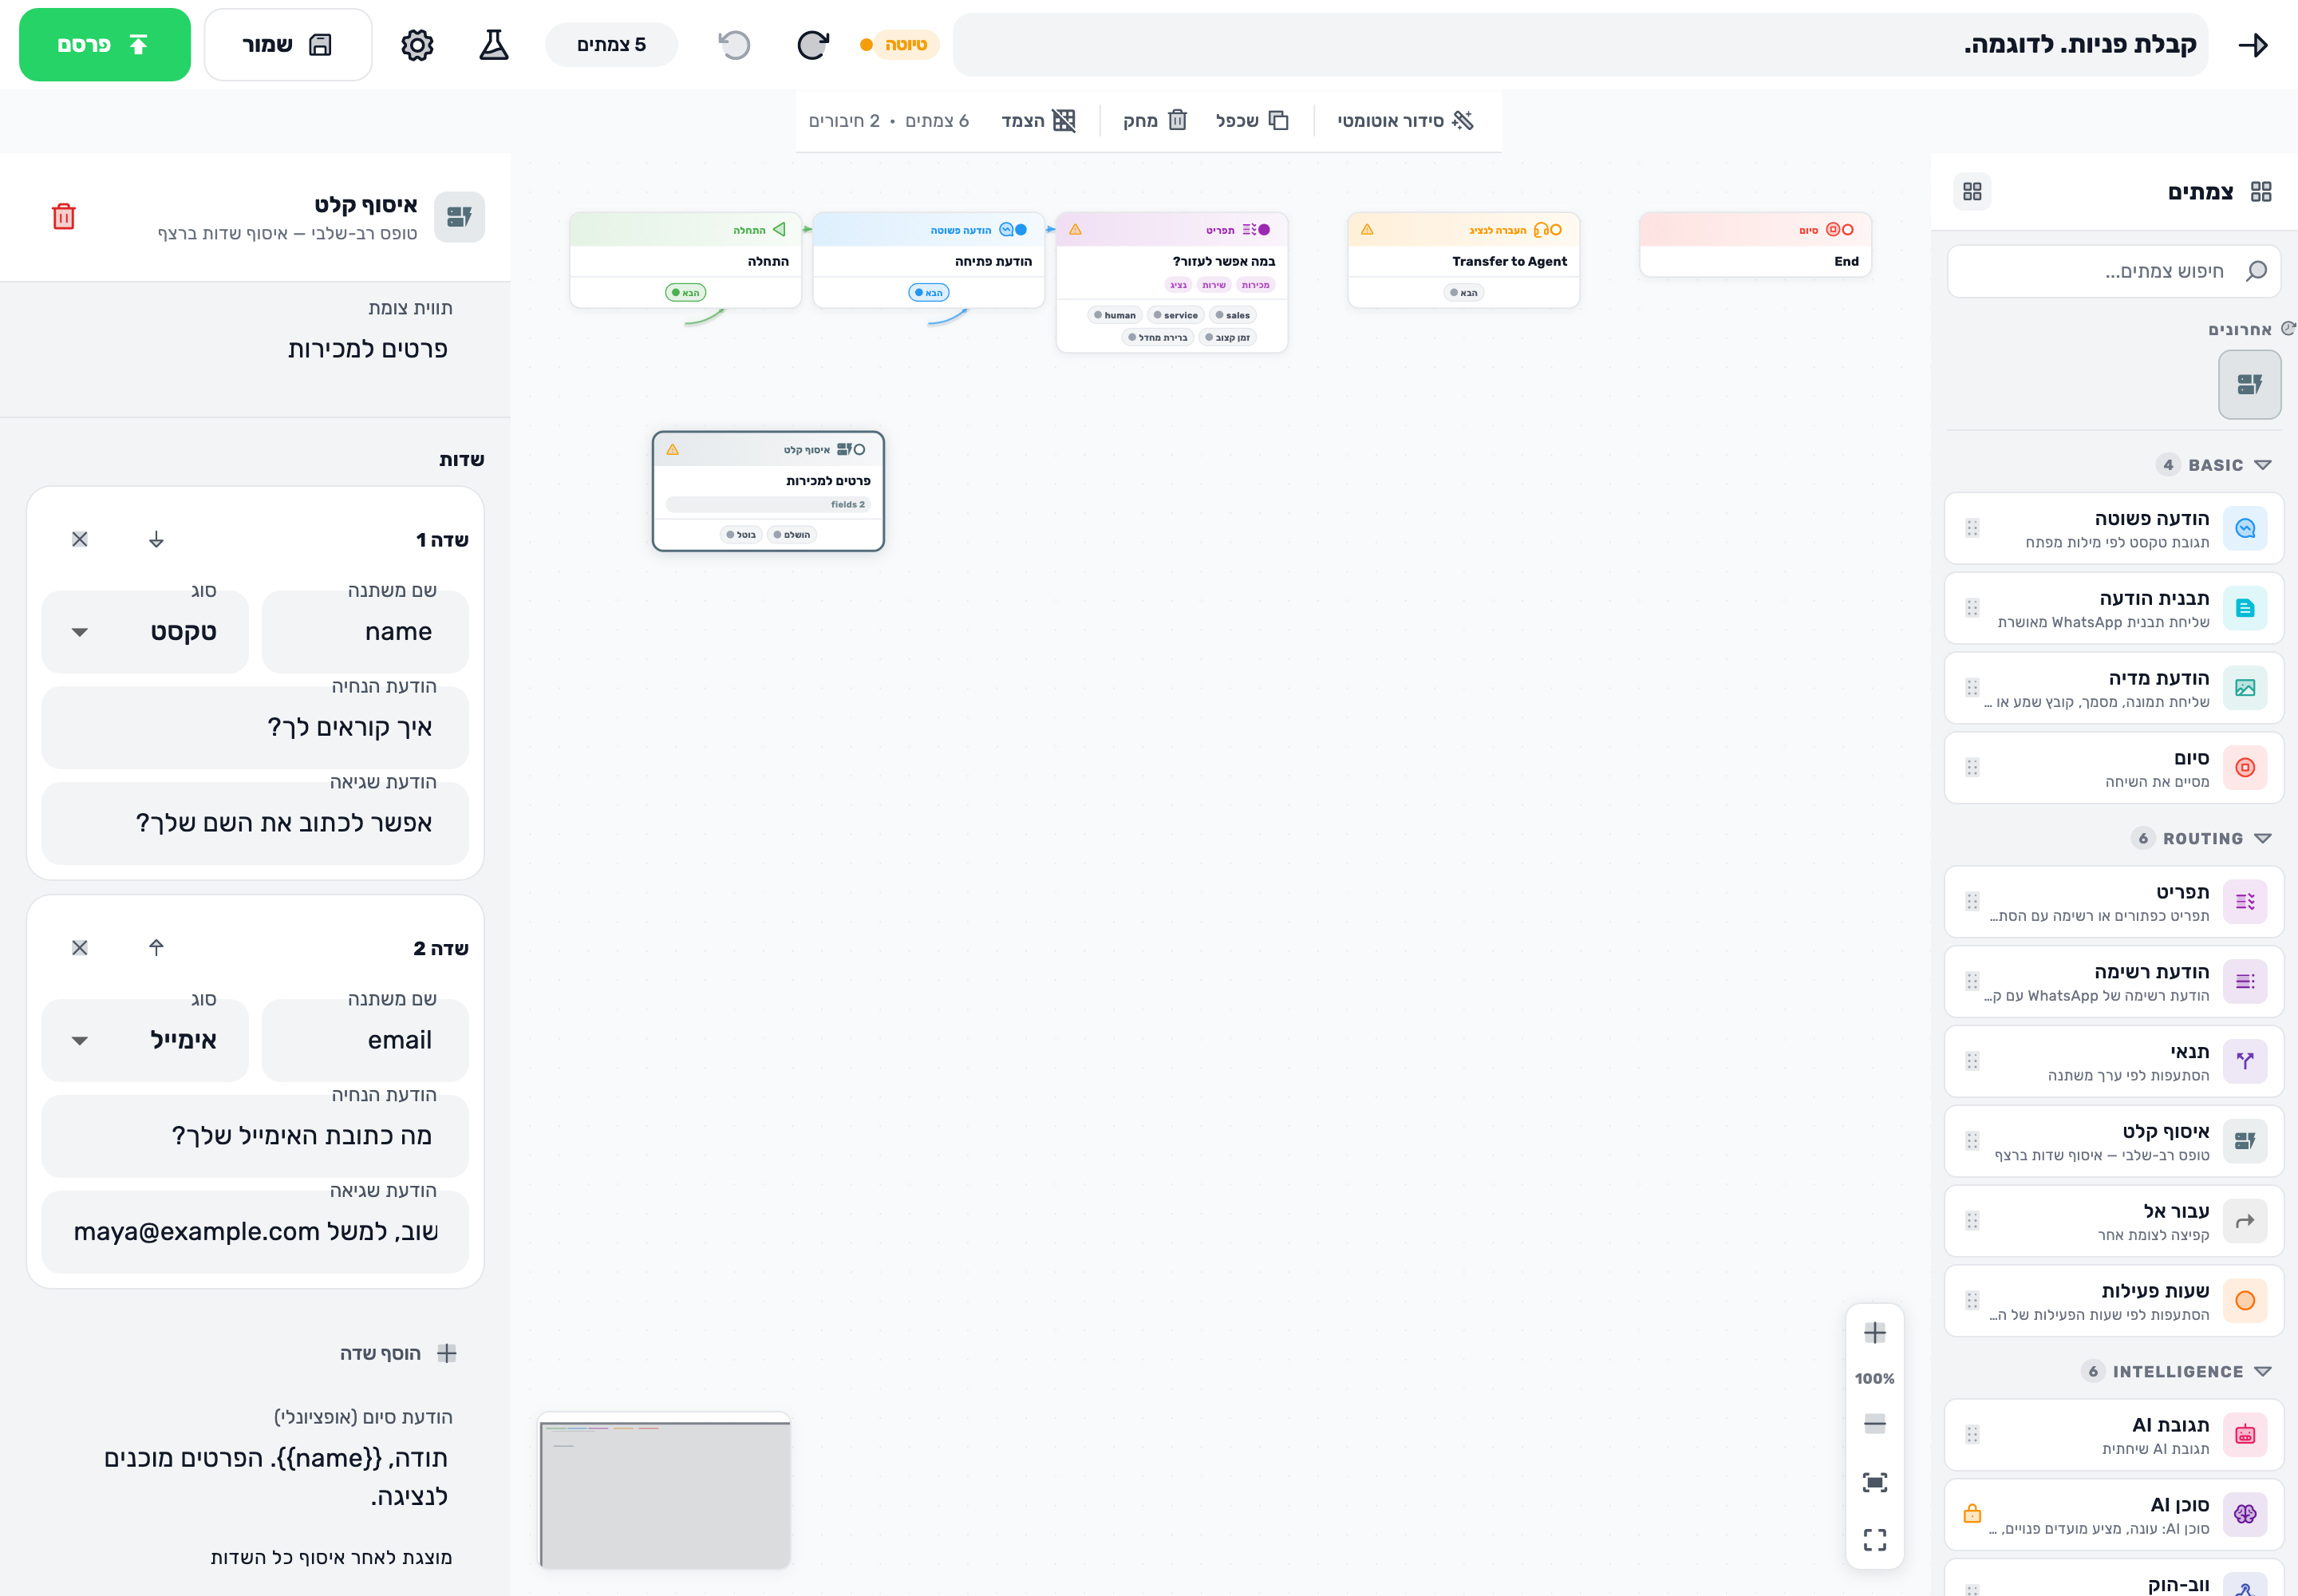Open the settings gear in top bar
Image resolution: width=2298 pixels, height=1596 pixels.
417,45
